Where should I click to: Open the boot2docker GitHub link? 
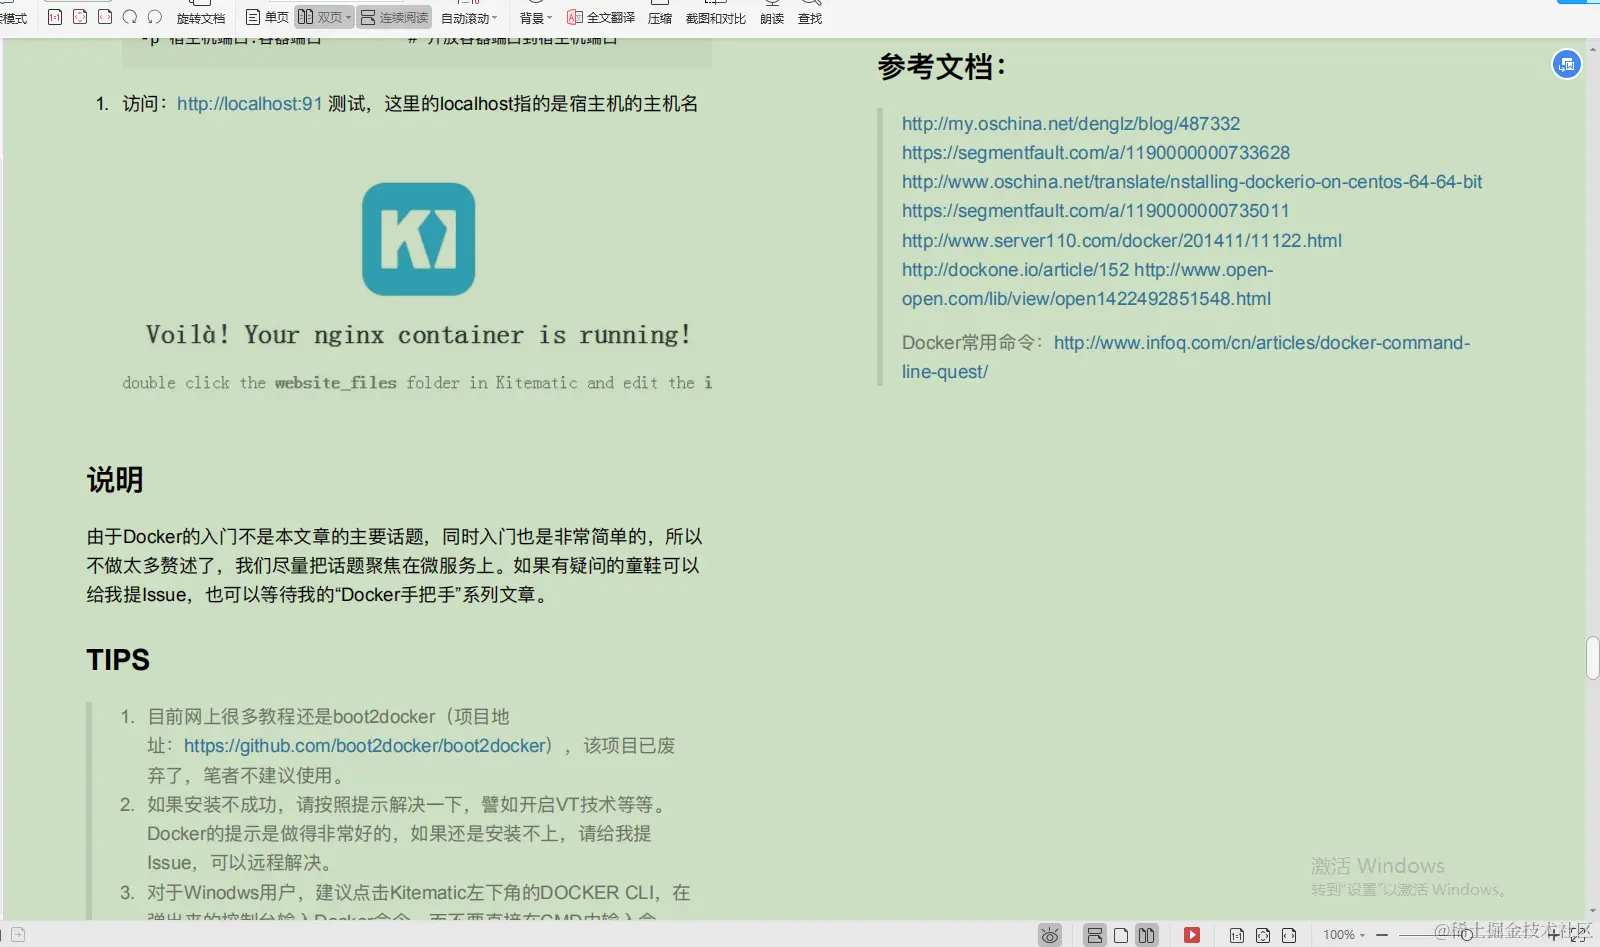coord(364,745)
